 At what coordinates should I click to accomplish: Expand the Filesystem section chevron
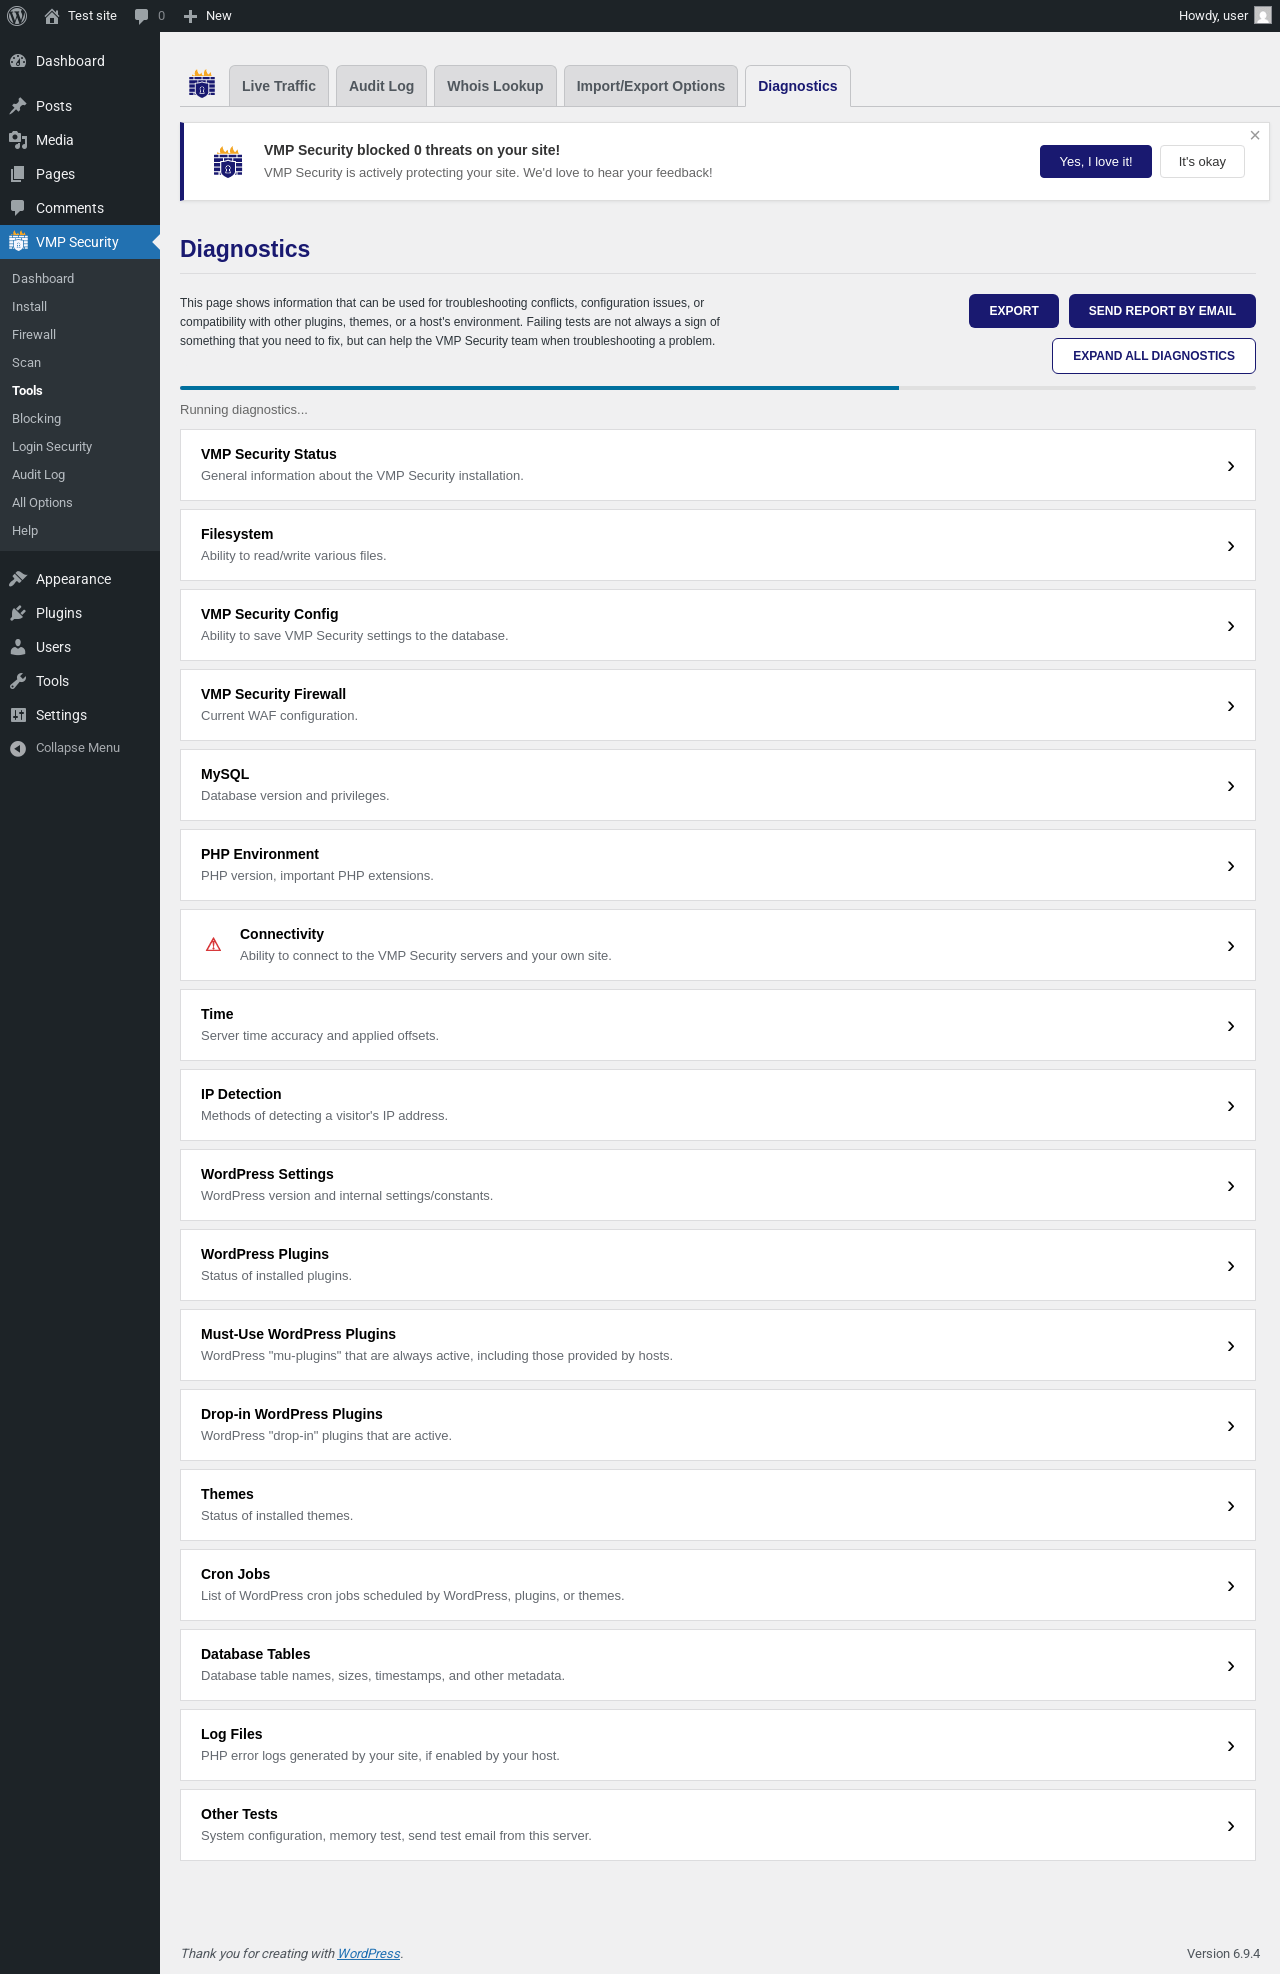tap(1231, 546)
